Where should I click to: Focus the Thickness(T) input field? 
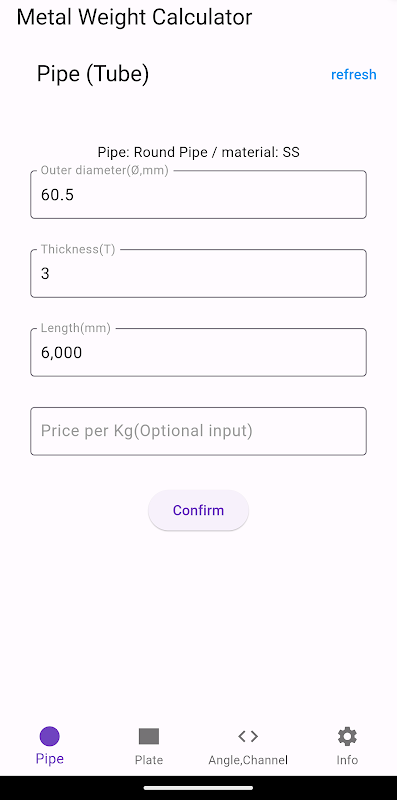[198, 273]
